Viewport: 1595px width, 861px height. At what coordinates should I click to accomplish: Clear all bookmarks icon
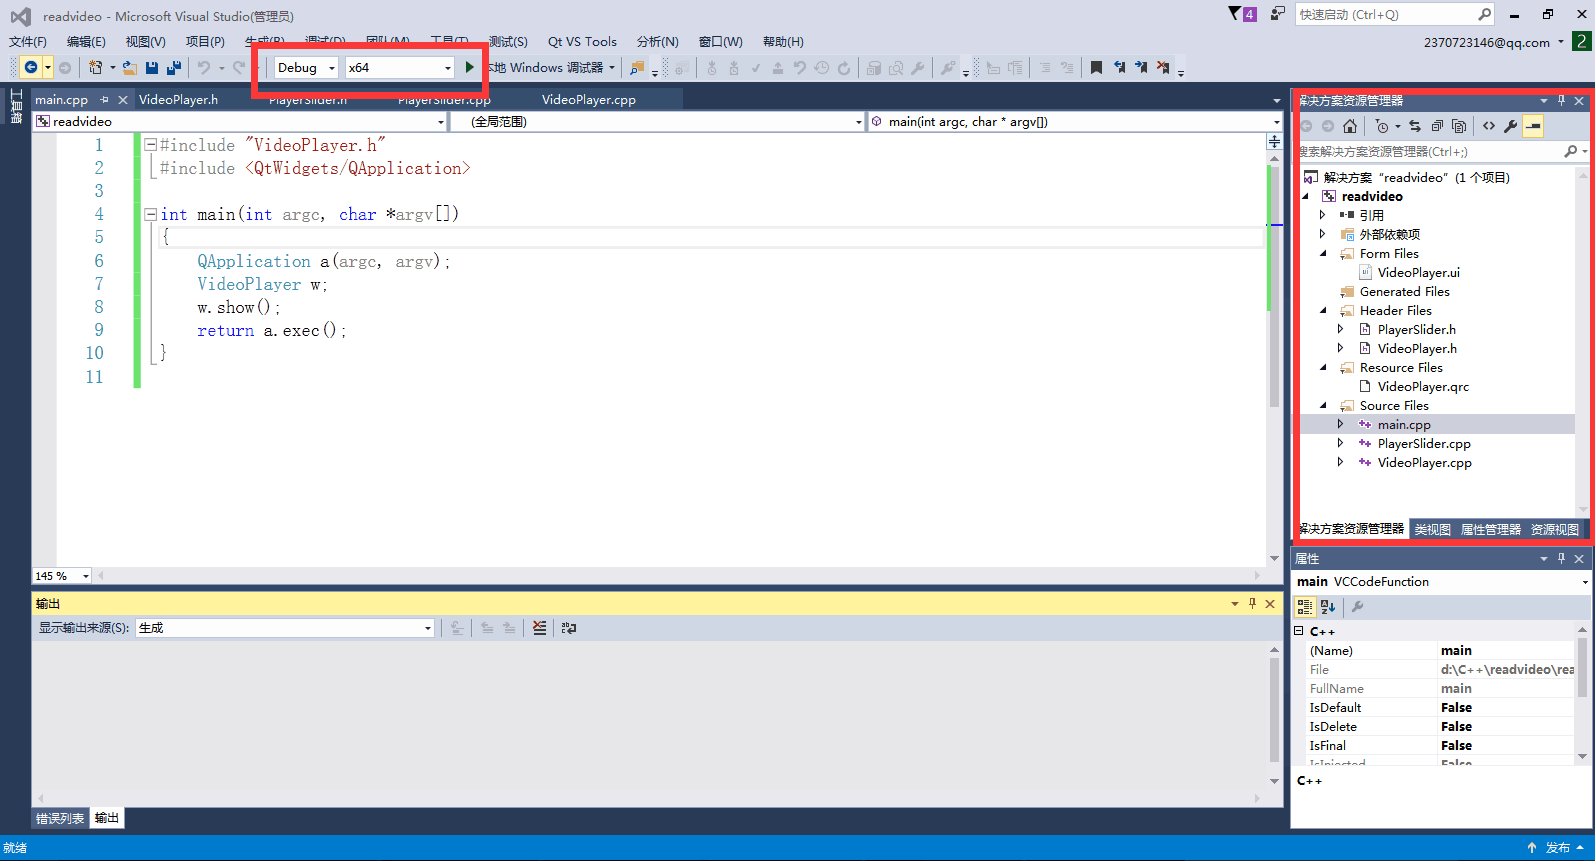1163,68
